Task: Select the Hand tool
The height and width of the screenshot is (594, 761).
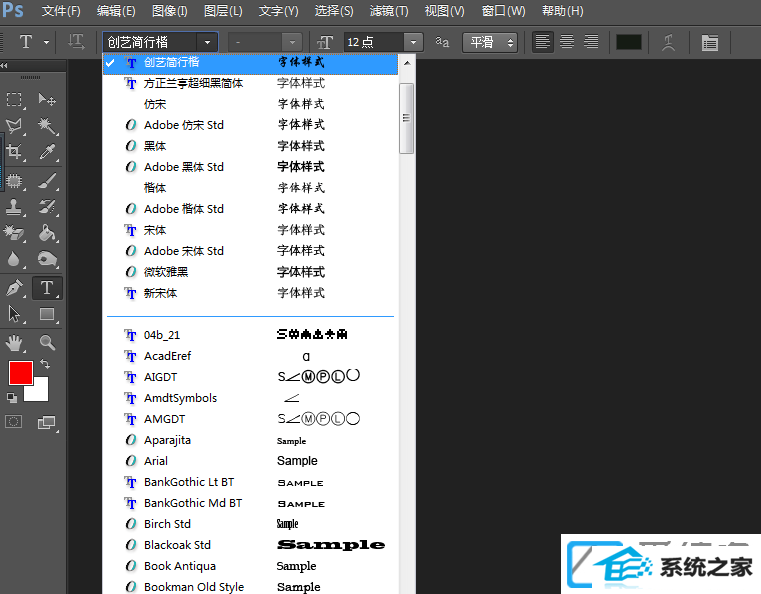Action: tap(15, 343)
